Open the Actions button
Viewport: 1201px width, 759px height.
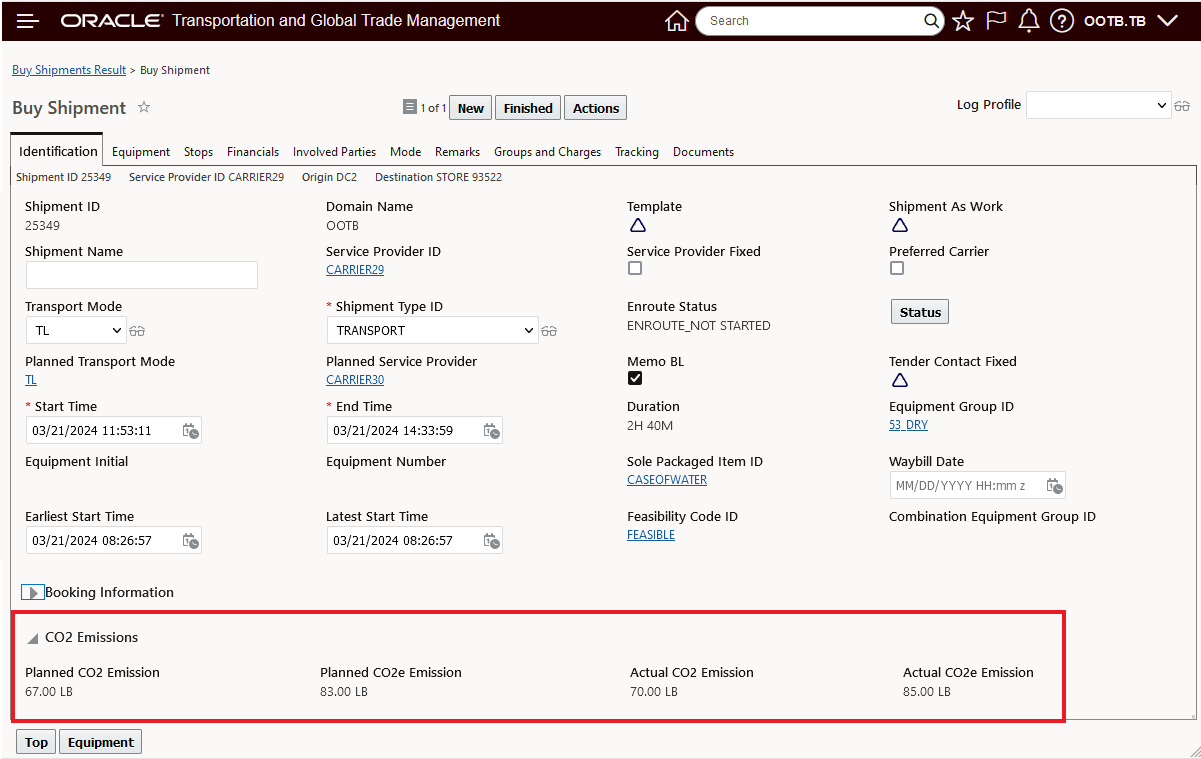point(596,108)
